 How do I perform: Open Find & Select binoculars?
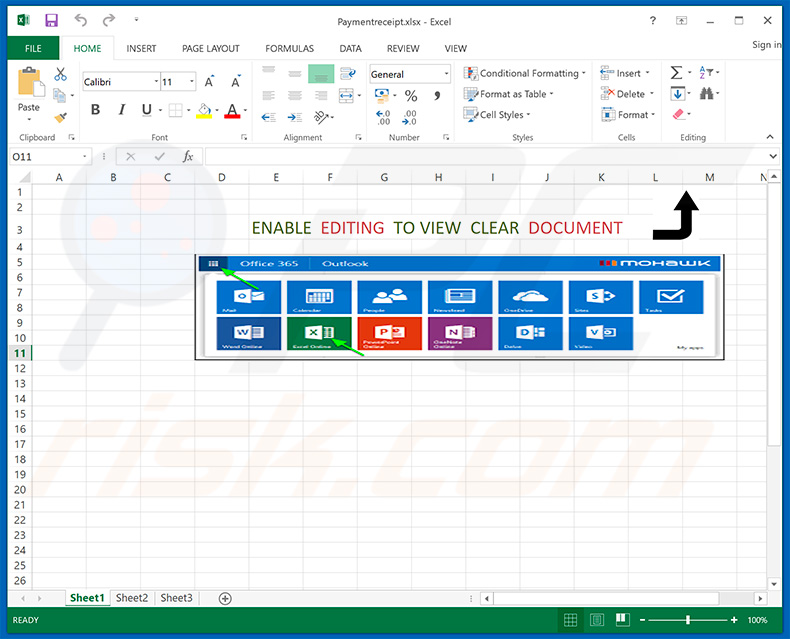pos(706,94)
